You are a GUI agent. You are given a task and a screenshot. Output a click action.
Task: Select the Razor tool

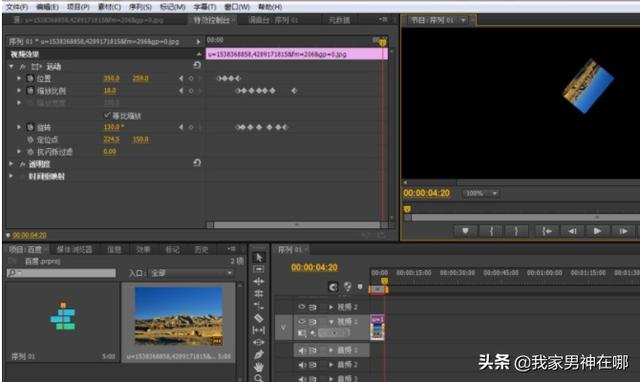tap(259, 318)
